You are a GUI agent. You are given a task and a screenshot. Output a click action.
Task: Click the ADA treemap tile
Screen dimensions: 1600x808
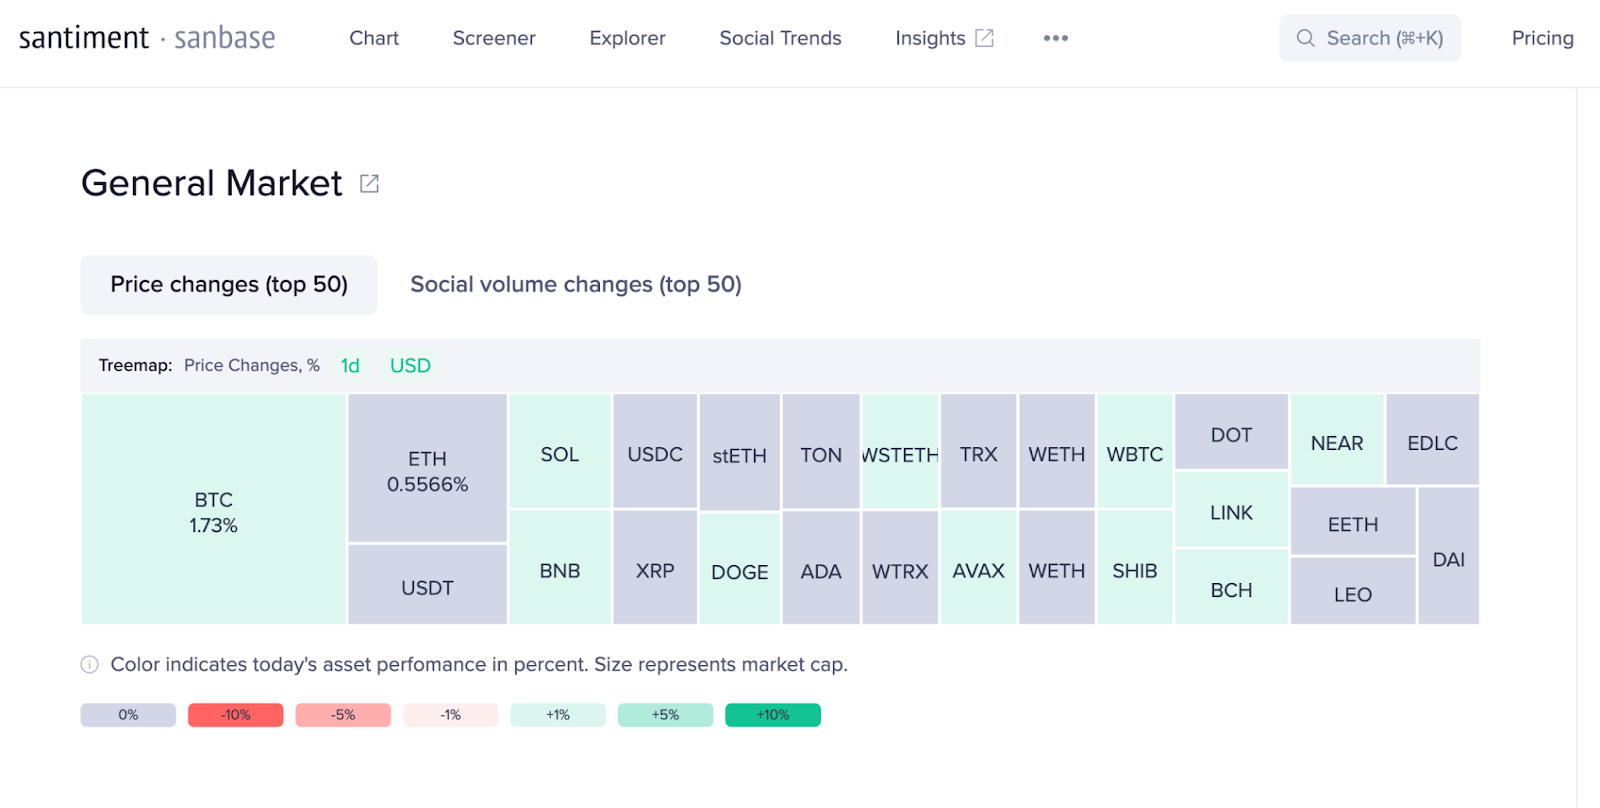point(821,568)
